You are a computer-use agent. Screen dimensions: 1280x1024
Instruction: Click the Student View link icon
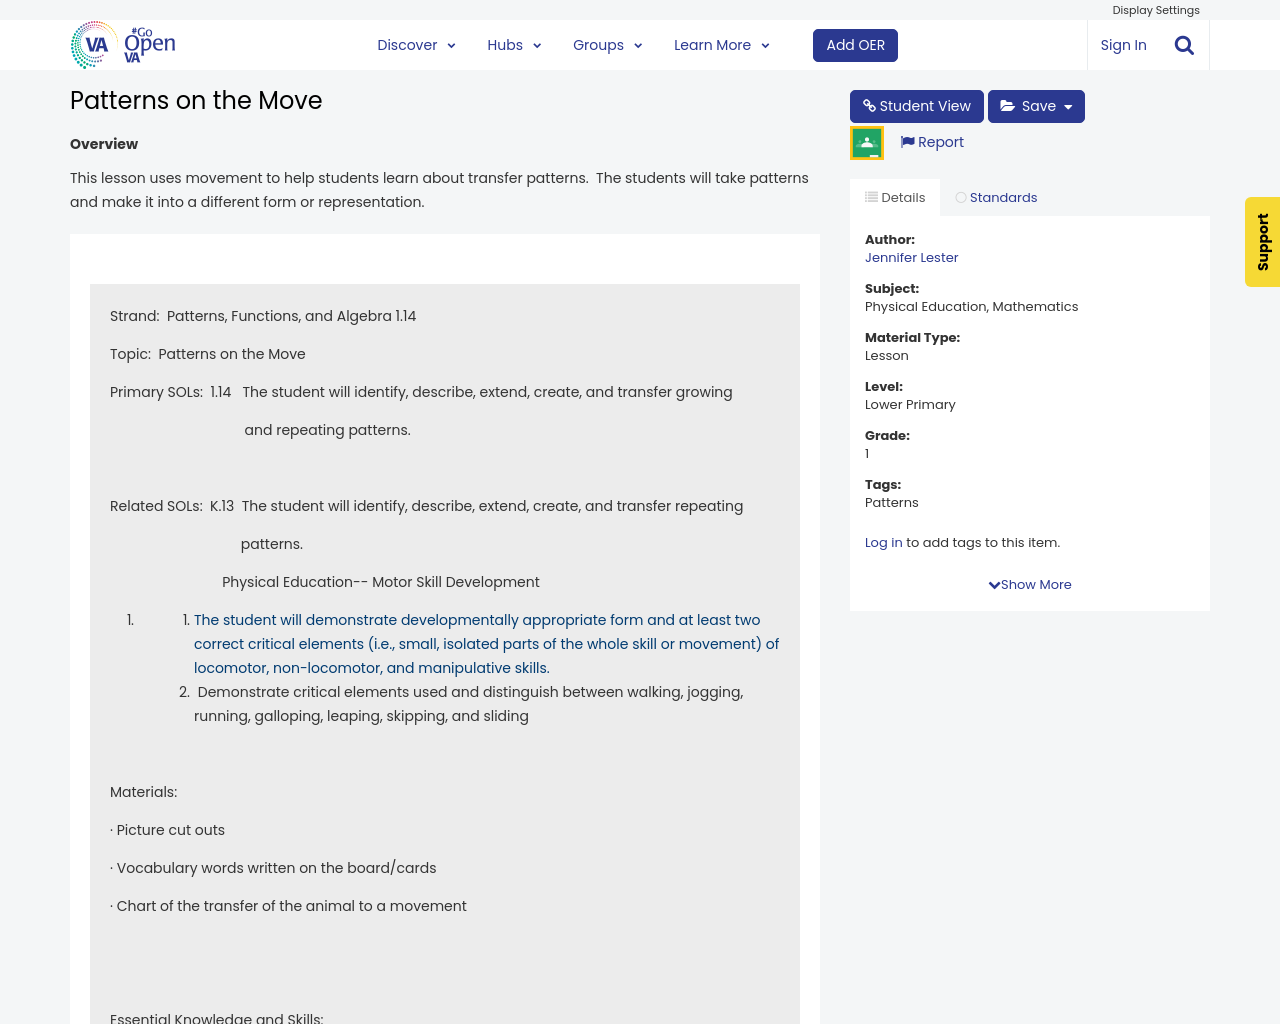pos(869,106)
